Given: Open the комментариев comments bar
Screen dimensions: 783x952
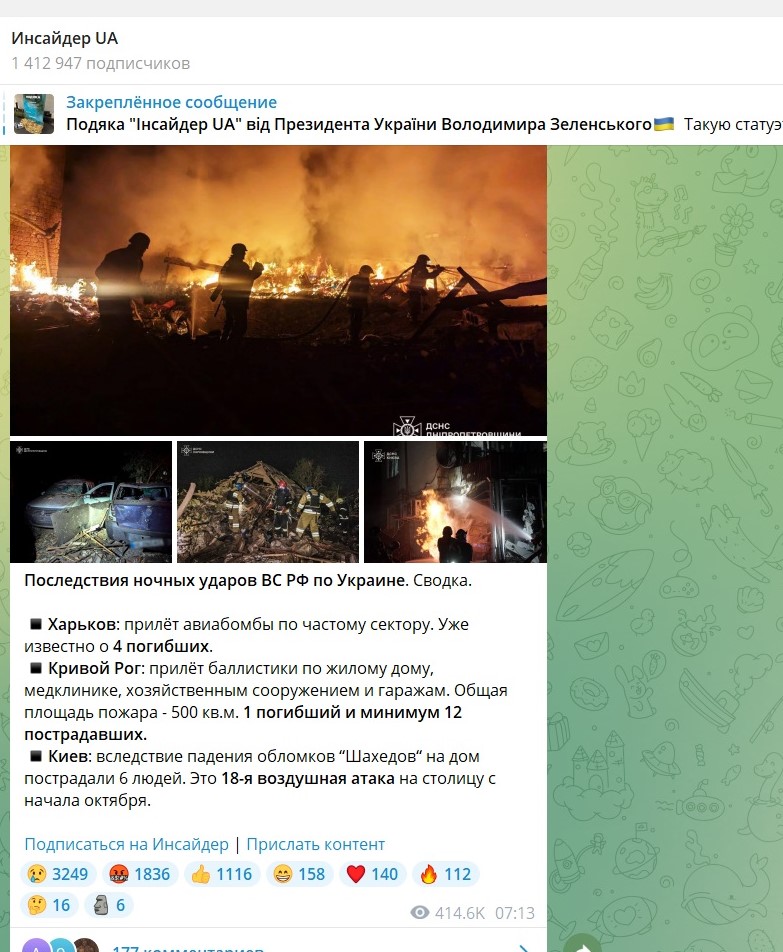Looking at the screenshot, I should point(279,943).
